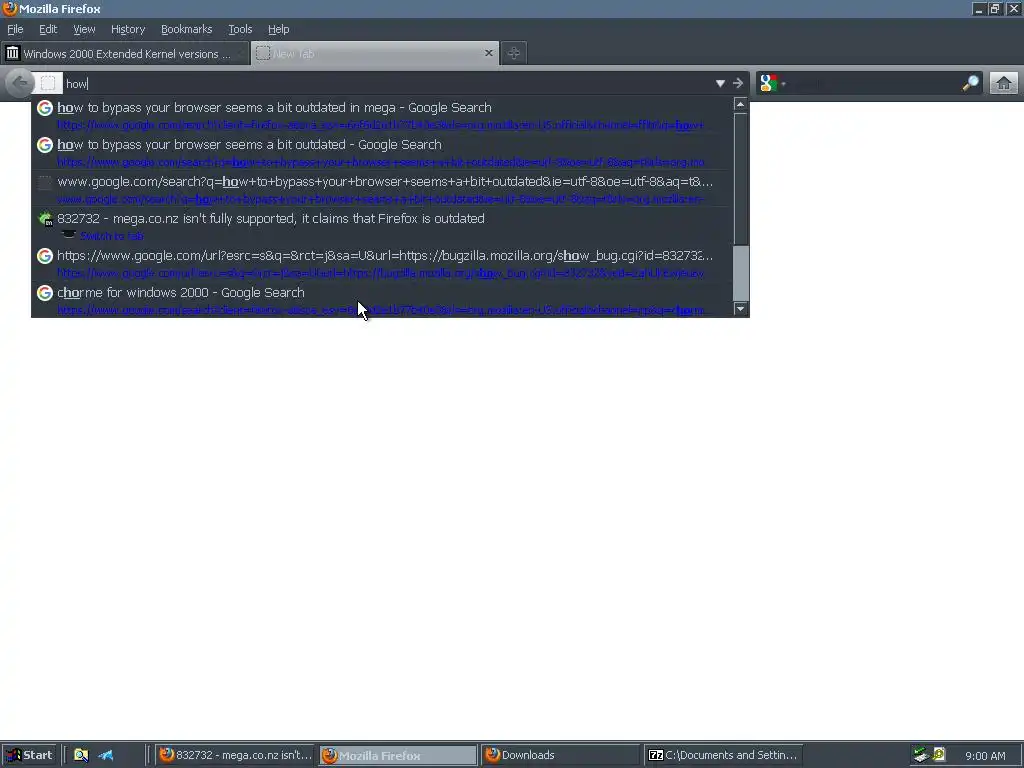Click the Home button icon
The height and width of the screenshot is (768, 1024).
coord(1004,84)
